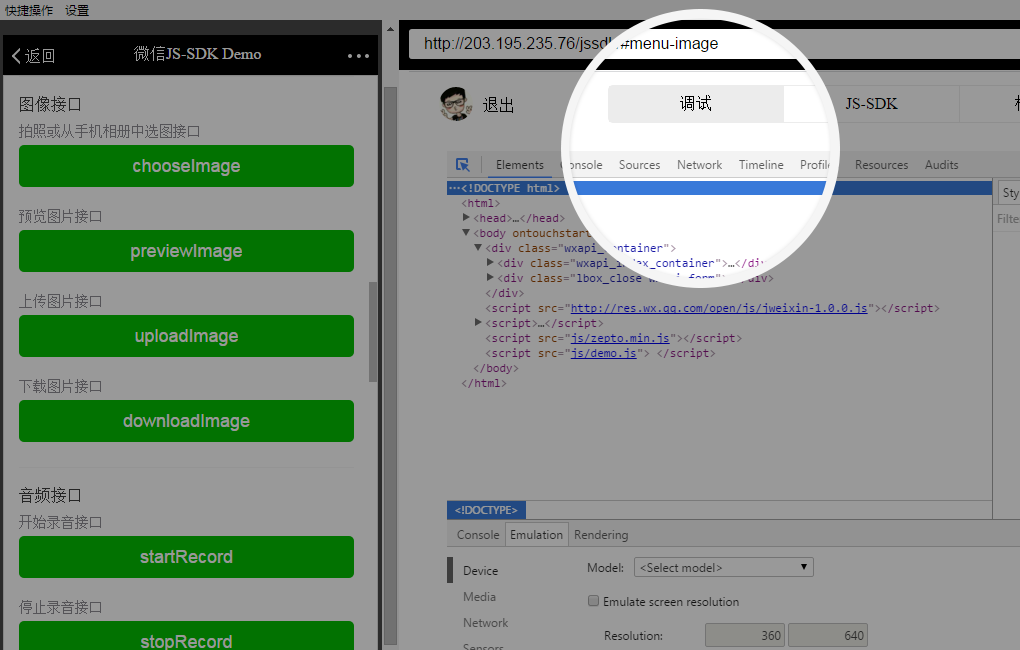Open the js/demo.js script link
Screen dimensions: 1020x650
pos(604,353)
